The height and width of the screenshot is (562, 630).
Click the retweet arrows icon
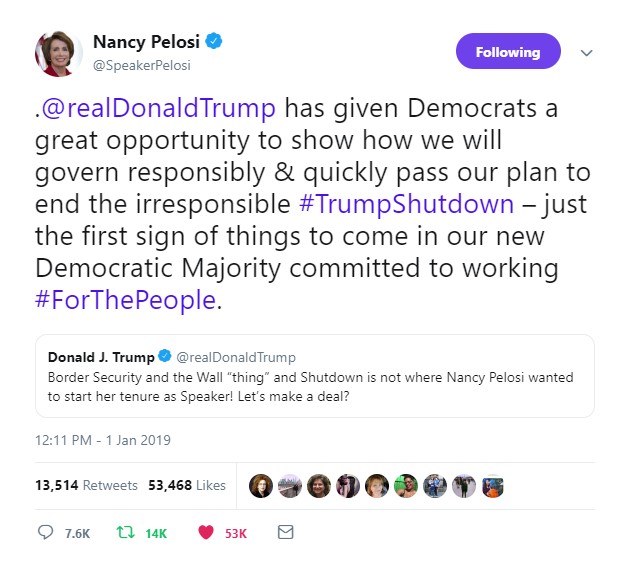124,533
